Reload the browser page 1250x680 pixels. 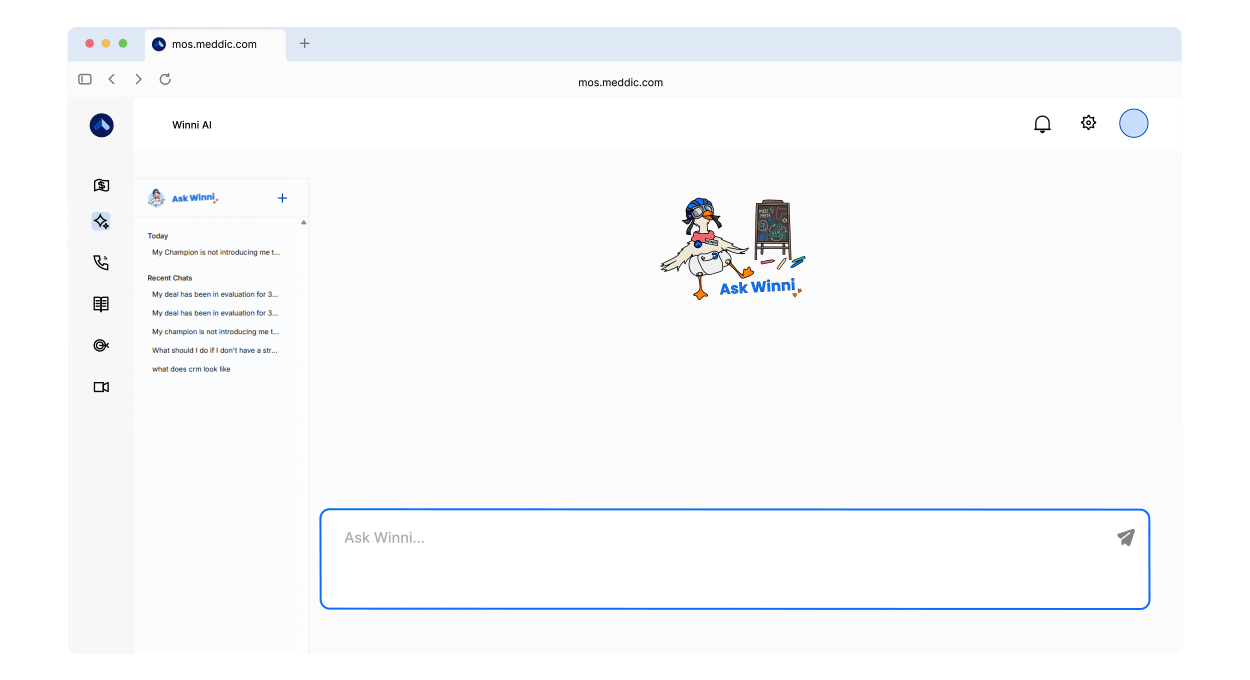[165, 79]
